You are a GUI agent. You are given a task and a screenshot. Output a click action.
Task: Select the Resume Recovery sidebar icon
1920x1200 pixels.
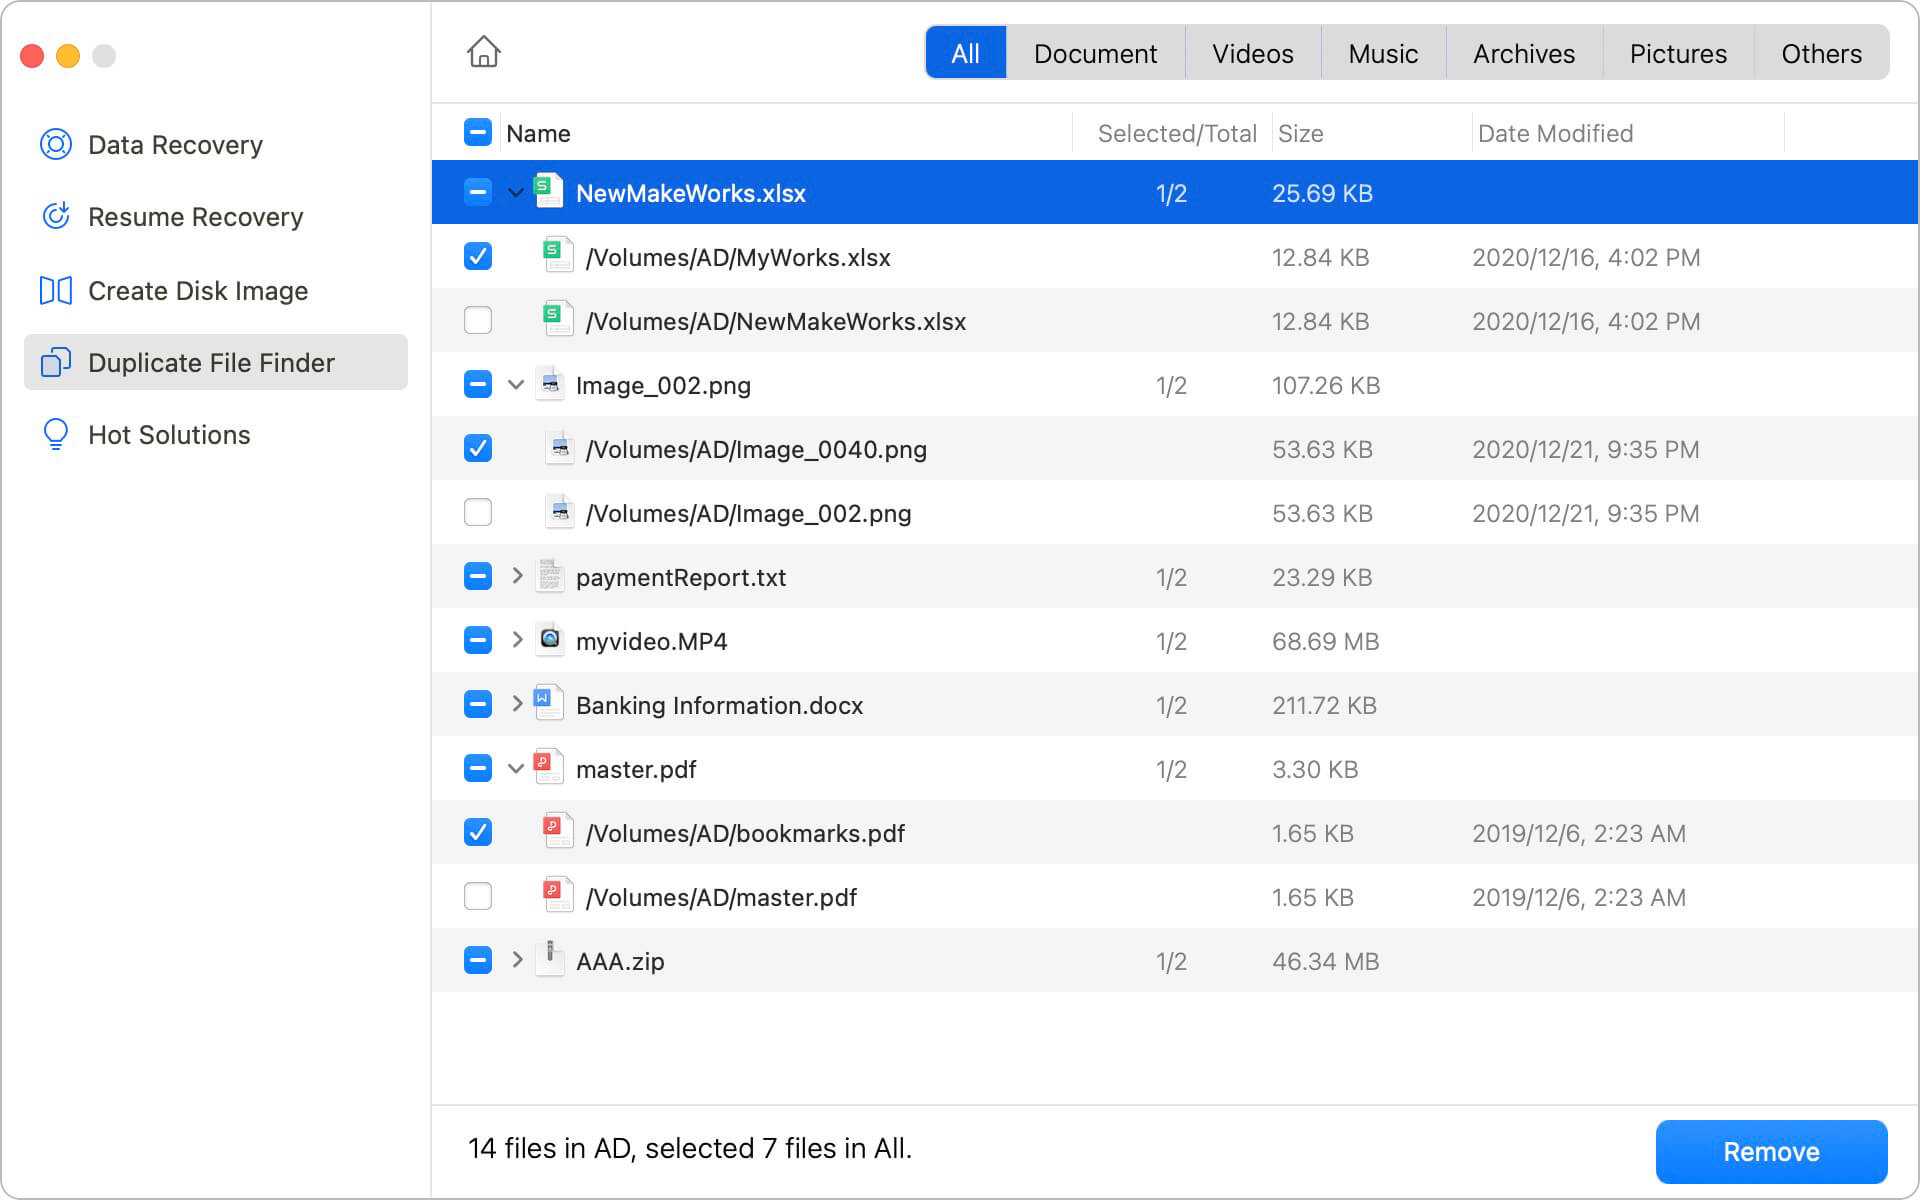coord(56,216)
